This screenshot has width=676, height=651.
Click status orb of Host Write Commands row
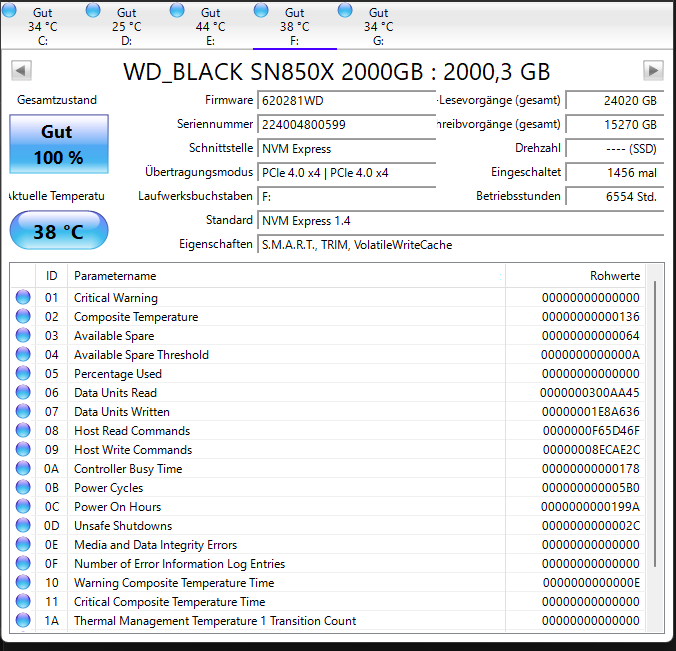(23, 449)
